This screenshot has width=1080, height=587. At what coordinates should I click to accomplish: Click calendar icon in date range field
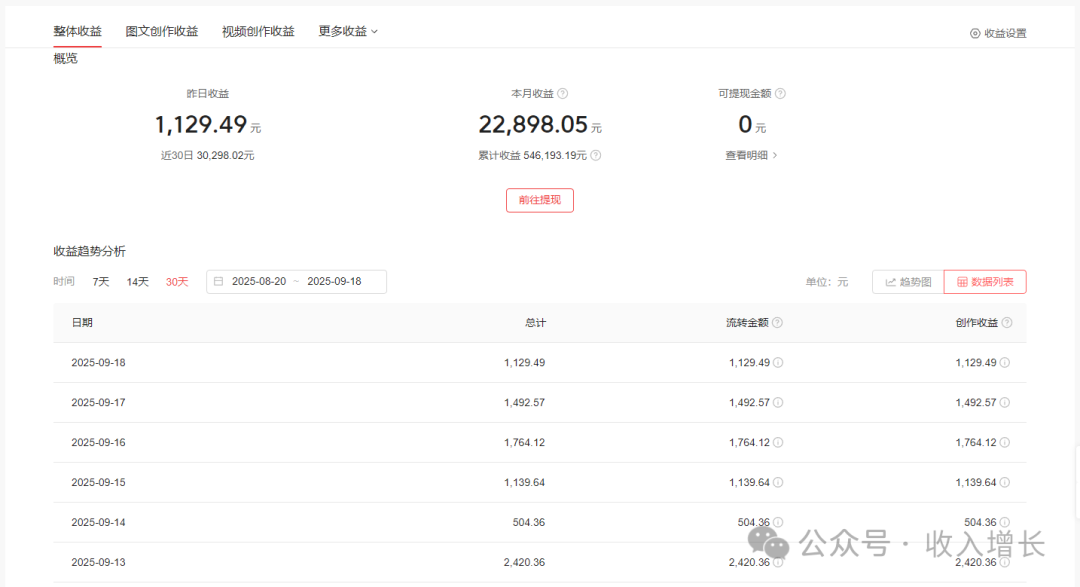tap(218, 281)
